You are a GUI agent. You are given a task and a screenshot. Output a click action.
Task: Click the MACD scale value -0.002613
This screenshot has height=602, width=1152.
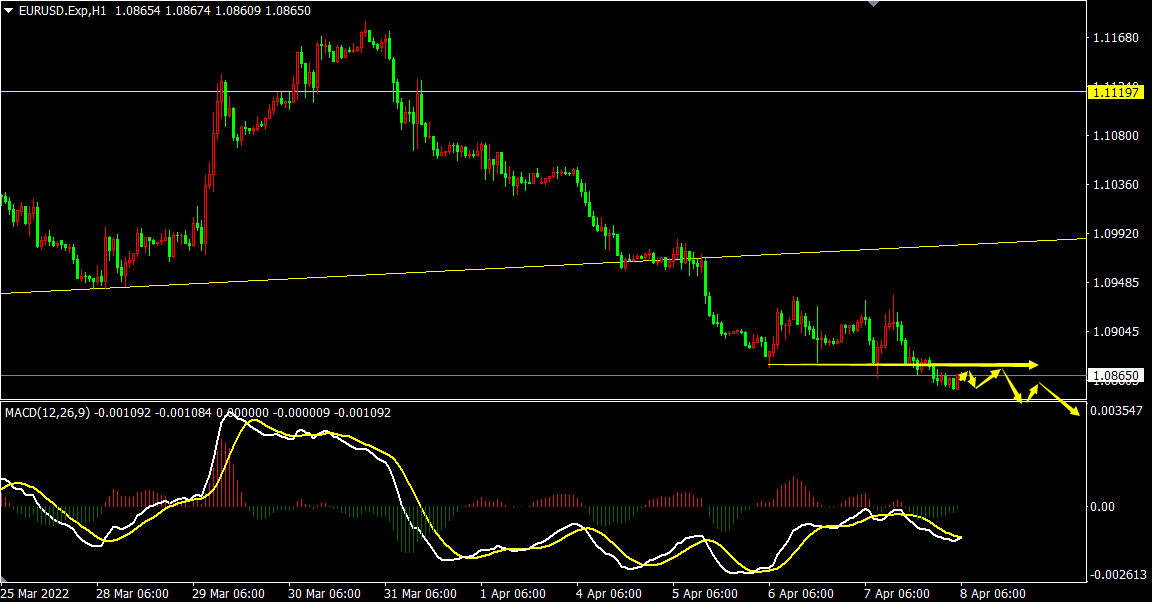(1116, 574)
